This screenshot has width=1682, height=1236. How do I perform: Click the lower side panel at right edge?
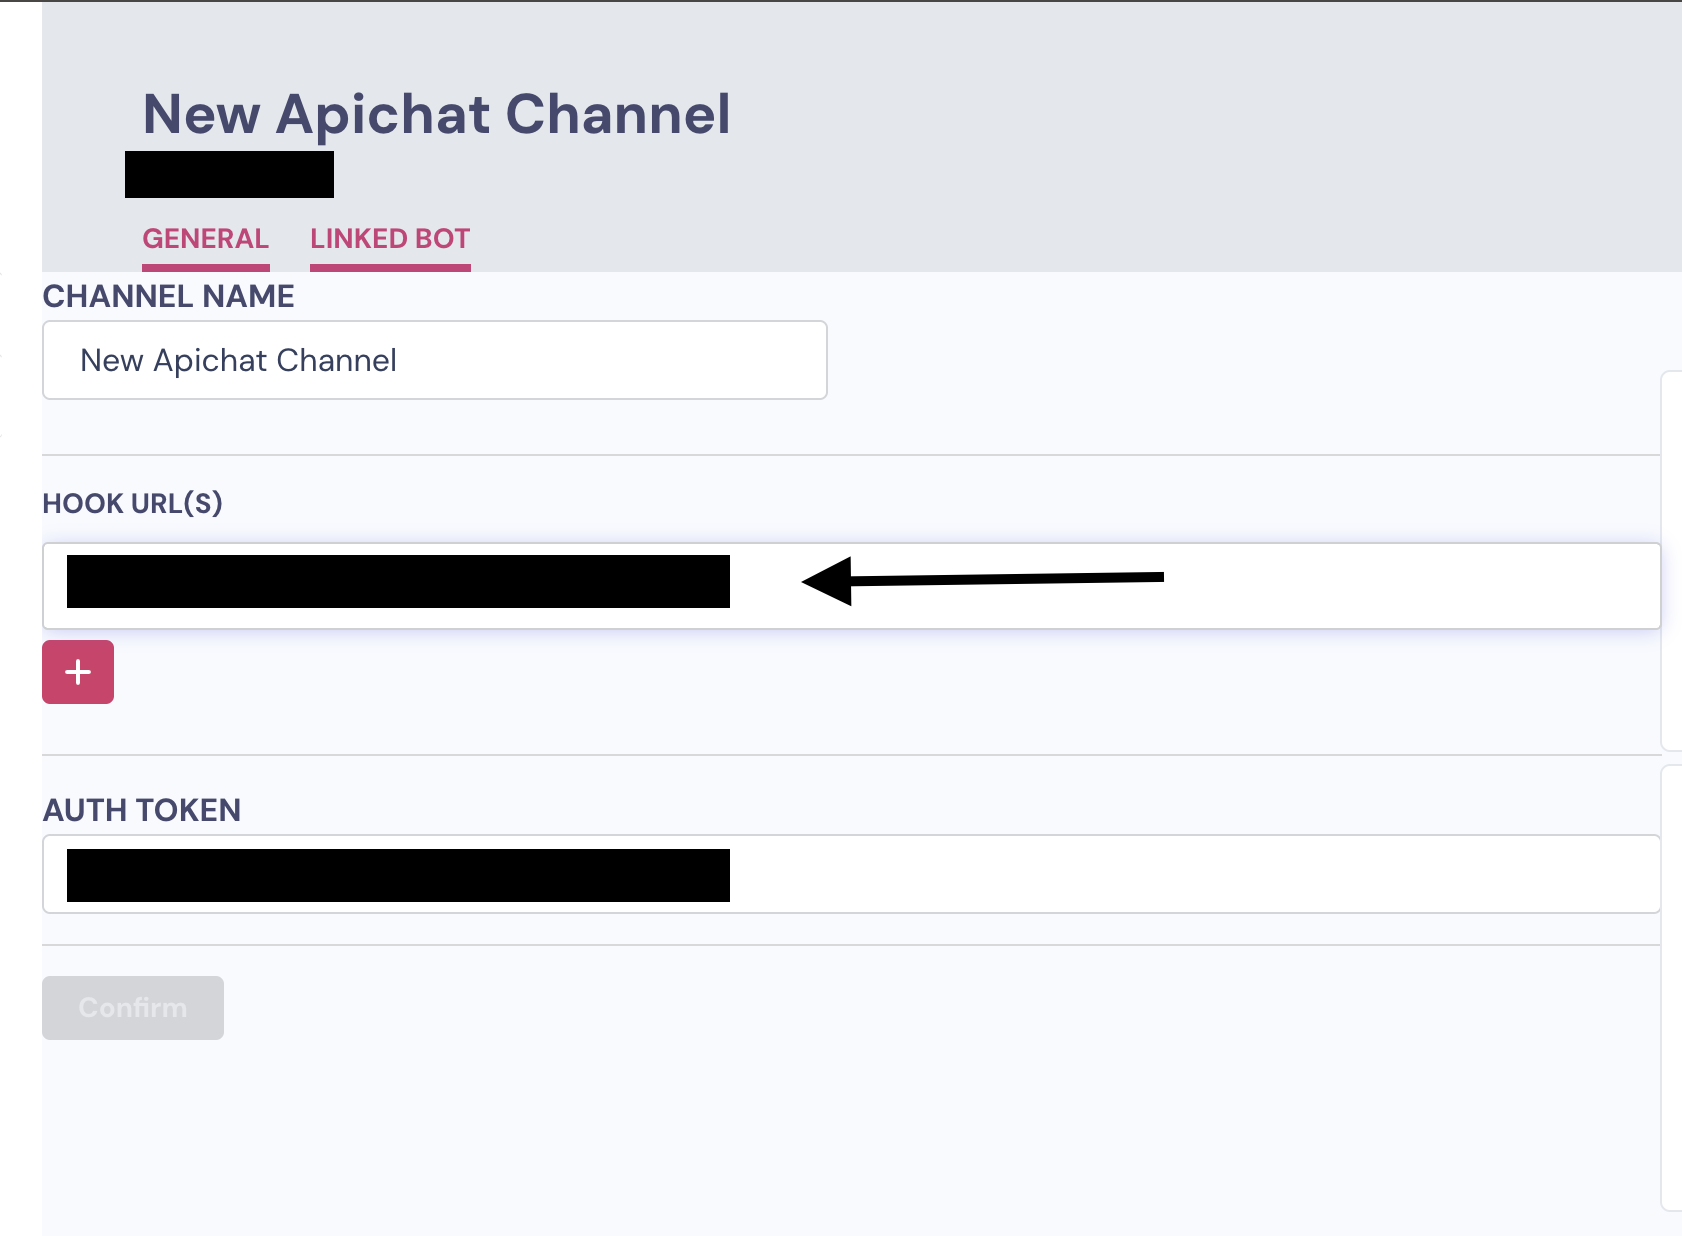pyautogui.click(x=1671, y=988)
